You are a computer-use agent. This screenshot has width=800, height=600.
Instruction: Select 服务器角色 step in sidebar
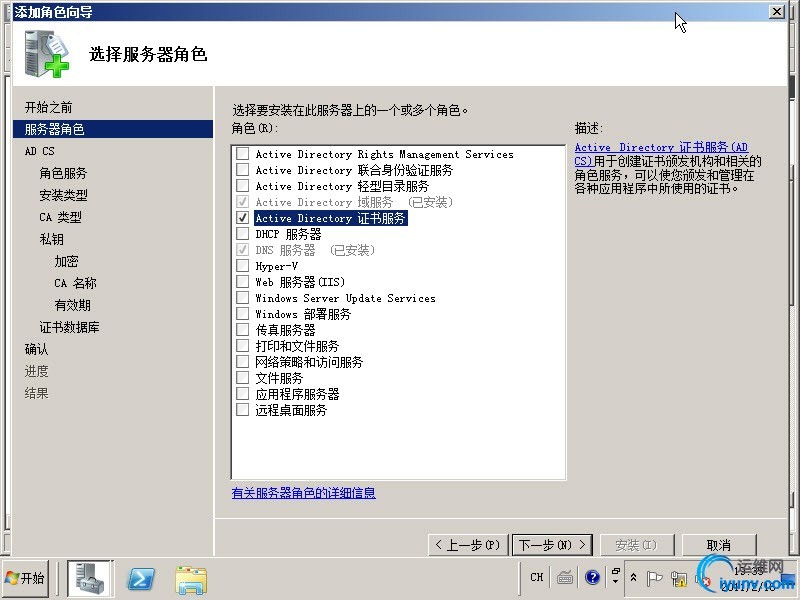tap(112, 129)
